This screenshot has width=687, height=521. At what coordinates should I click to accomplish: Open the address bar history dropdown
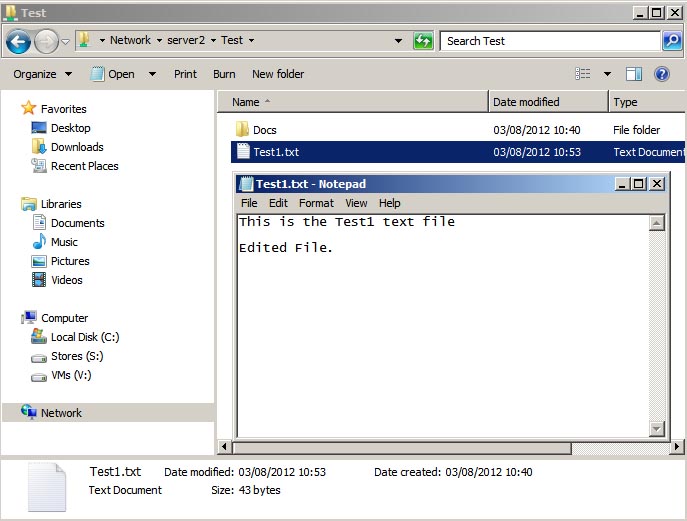pyautogui.click(x=398, y=41)
